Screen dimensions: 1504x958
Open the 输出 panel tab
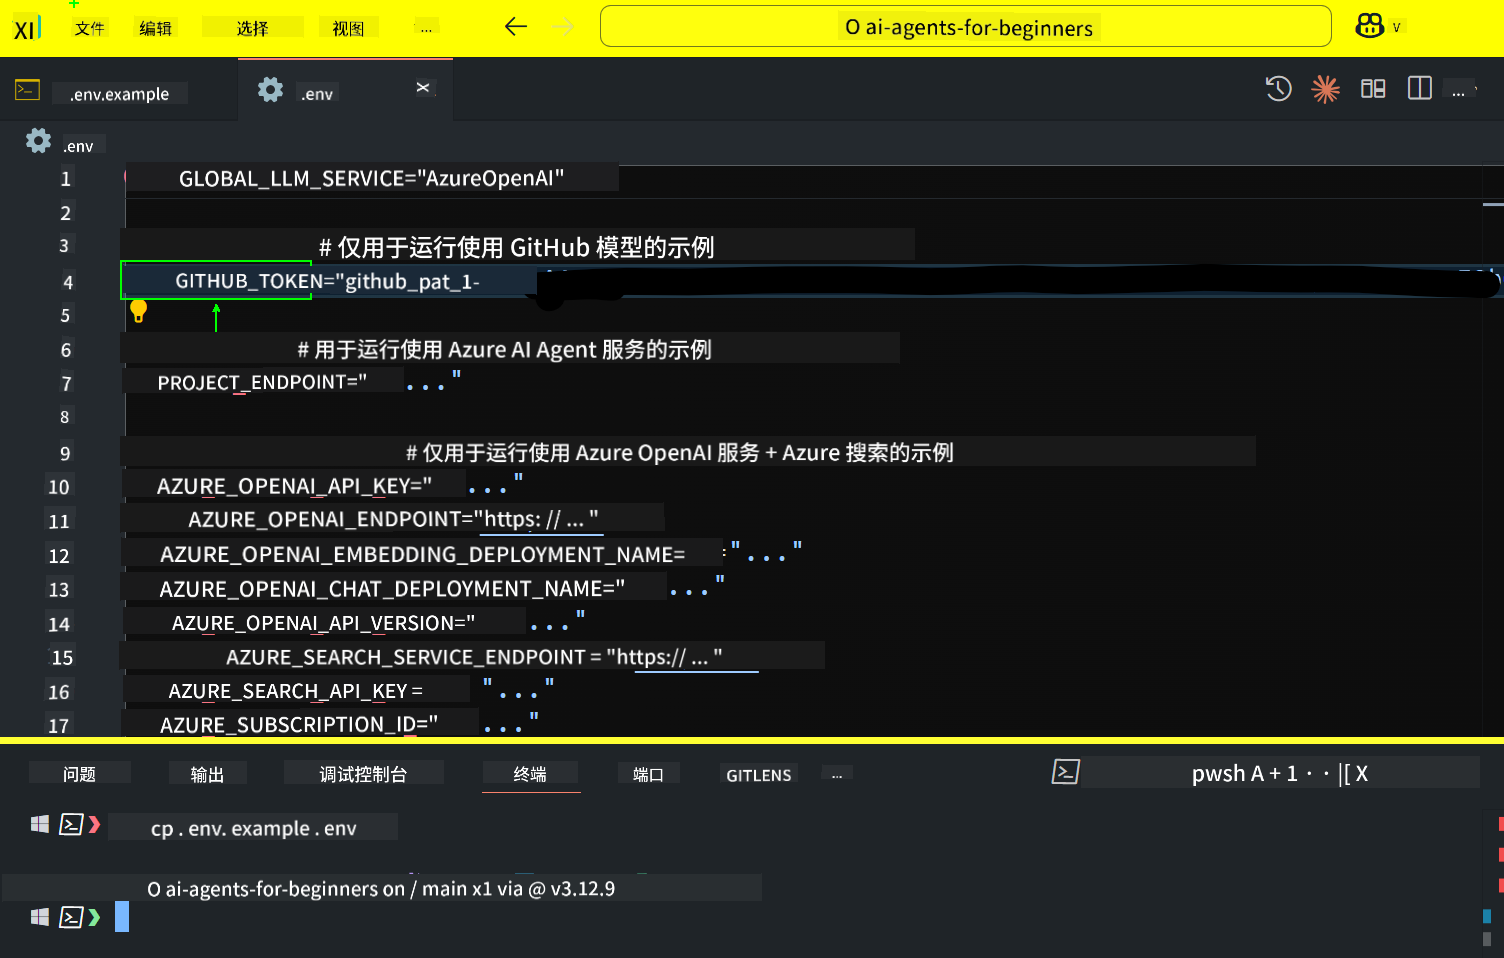[x=207, y=774]
